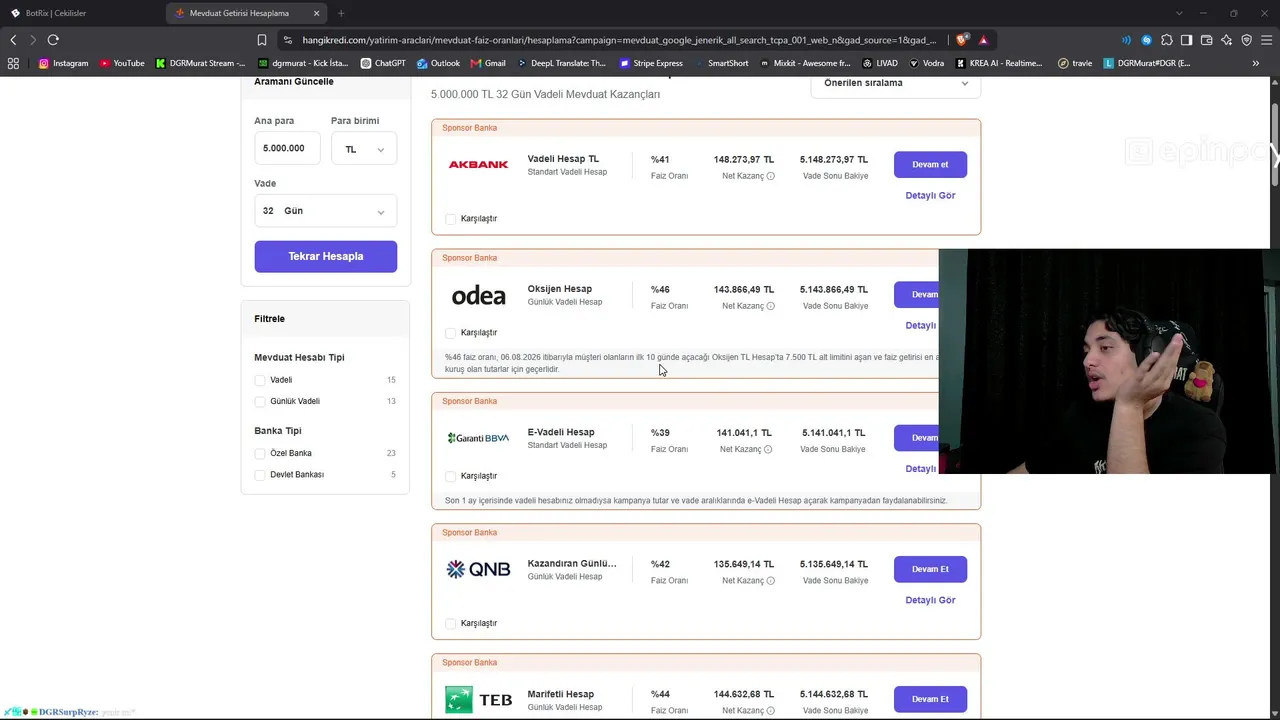Show Net Kazanç info for Odea
The image size is (1280, 720).
click(770, 306)
